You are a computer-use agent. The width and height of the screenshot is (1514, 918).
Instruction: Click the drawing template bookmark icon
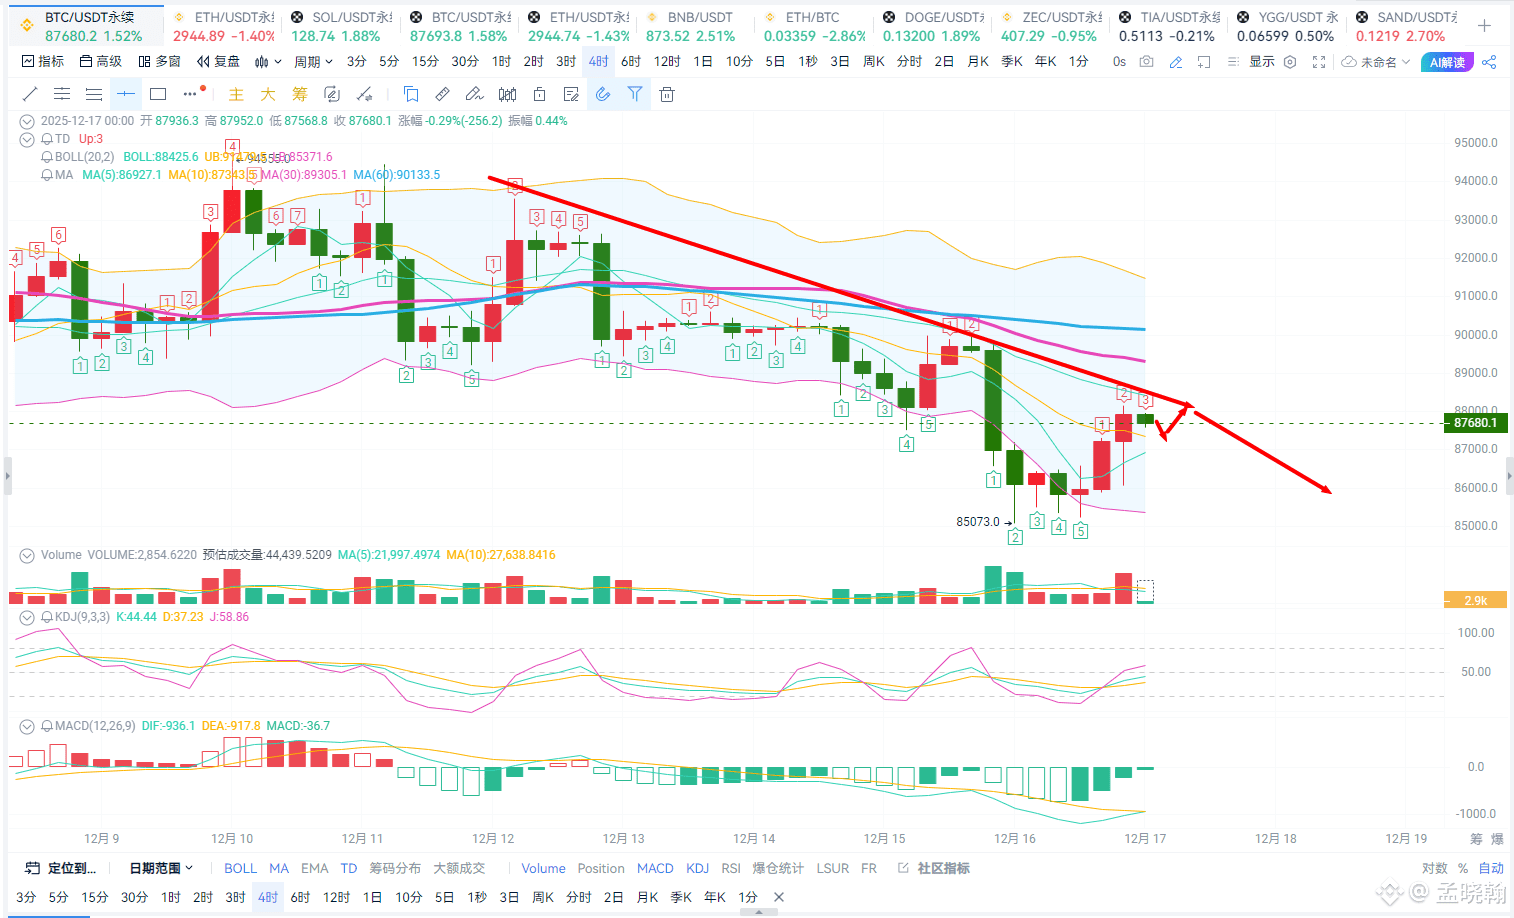point(411,94)
